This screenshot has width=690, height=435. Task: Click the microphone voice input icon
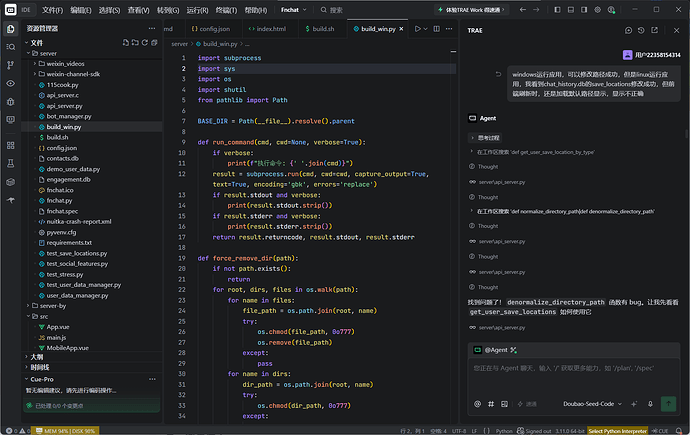(x=650, y=404)
